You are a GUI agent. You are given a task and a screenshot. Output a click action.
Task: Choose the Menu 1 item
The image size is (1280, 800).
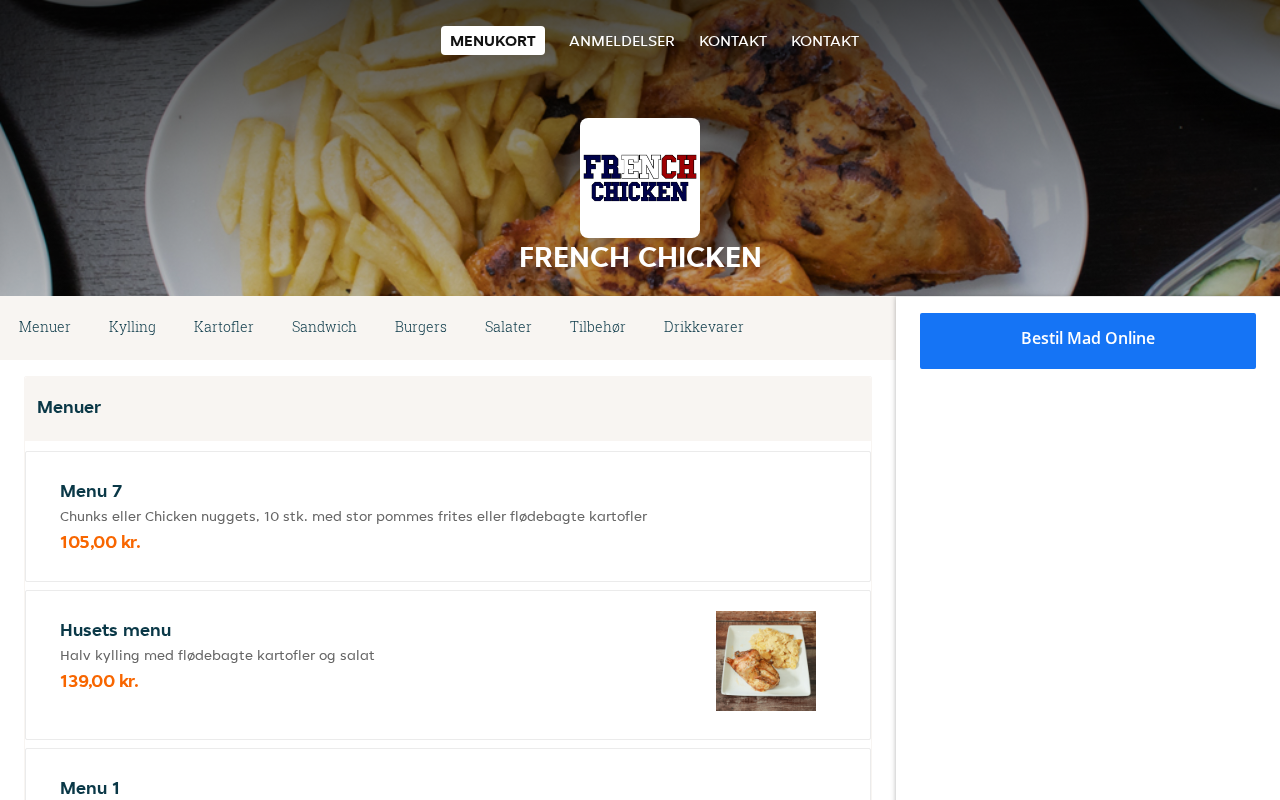click(x=90, y=788)
